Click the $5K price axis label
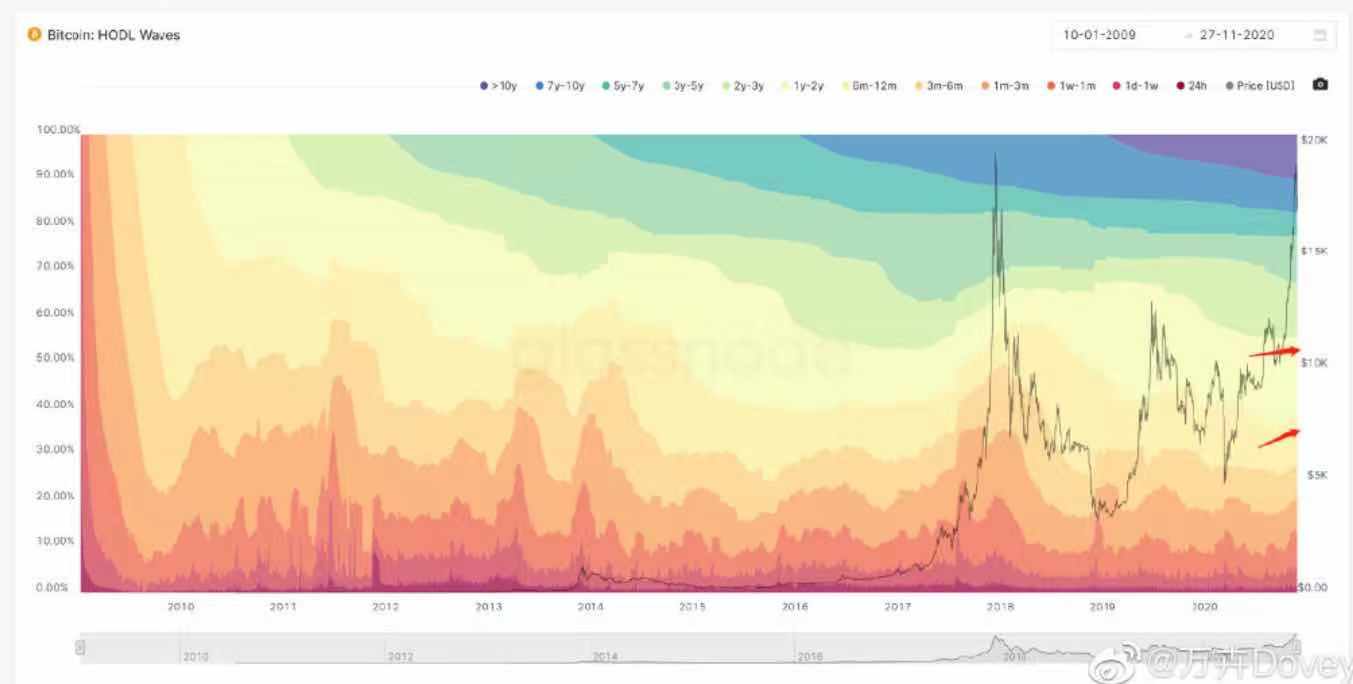This screenshot has width=1353, height=684. (1317, 476)
